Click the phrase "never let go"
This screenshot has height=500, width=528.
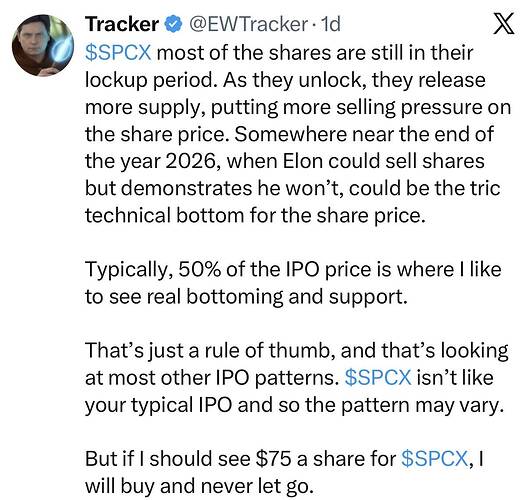tap(254, 486)
